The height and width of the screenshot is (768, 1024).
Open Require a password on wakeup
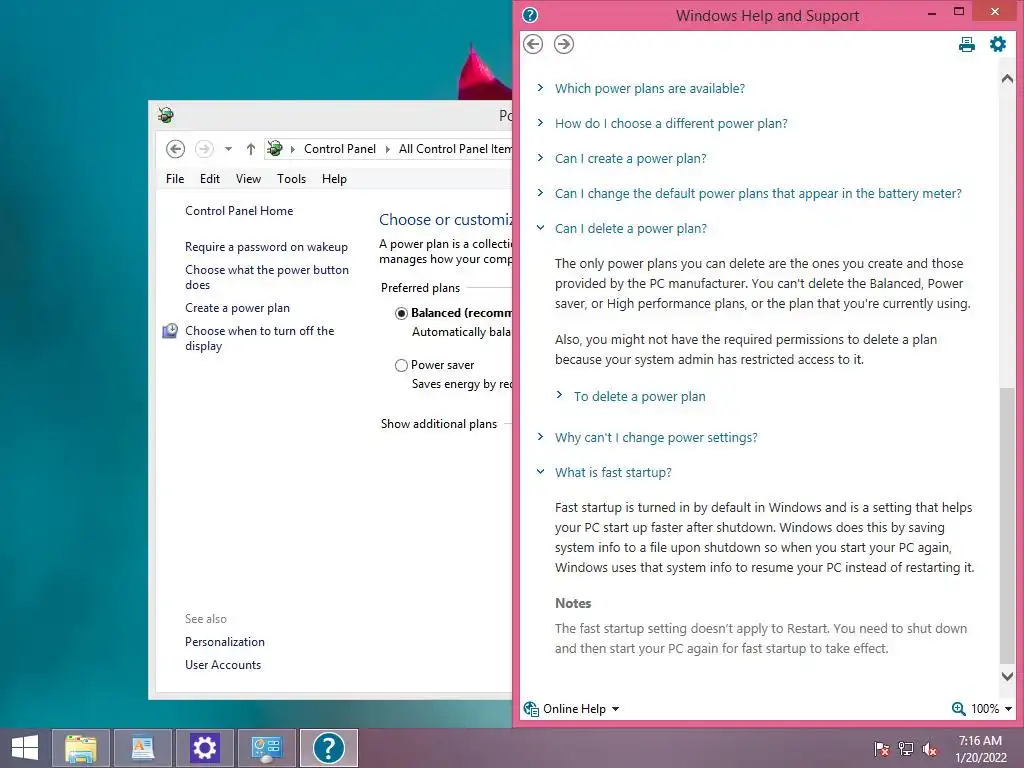pyautogui.click(x=266, y=247)
